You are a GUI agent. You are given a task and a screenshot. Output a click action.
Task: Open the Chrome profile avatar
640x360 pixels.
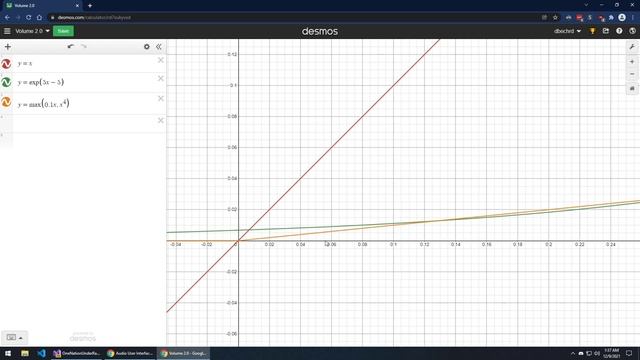click(622, 18)
